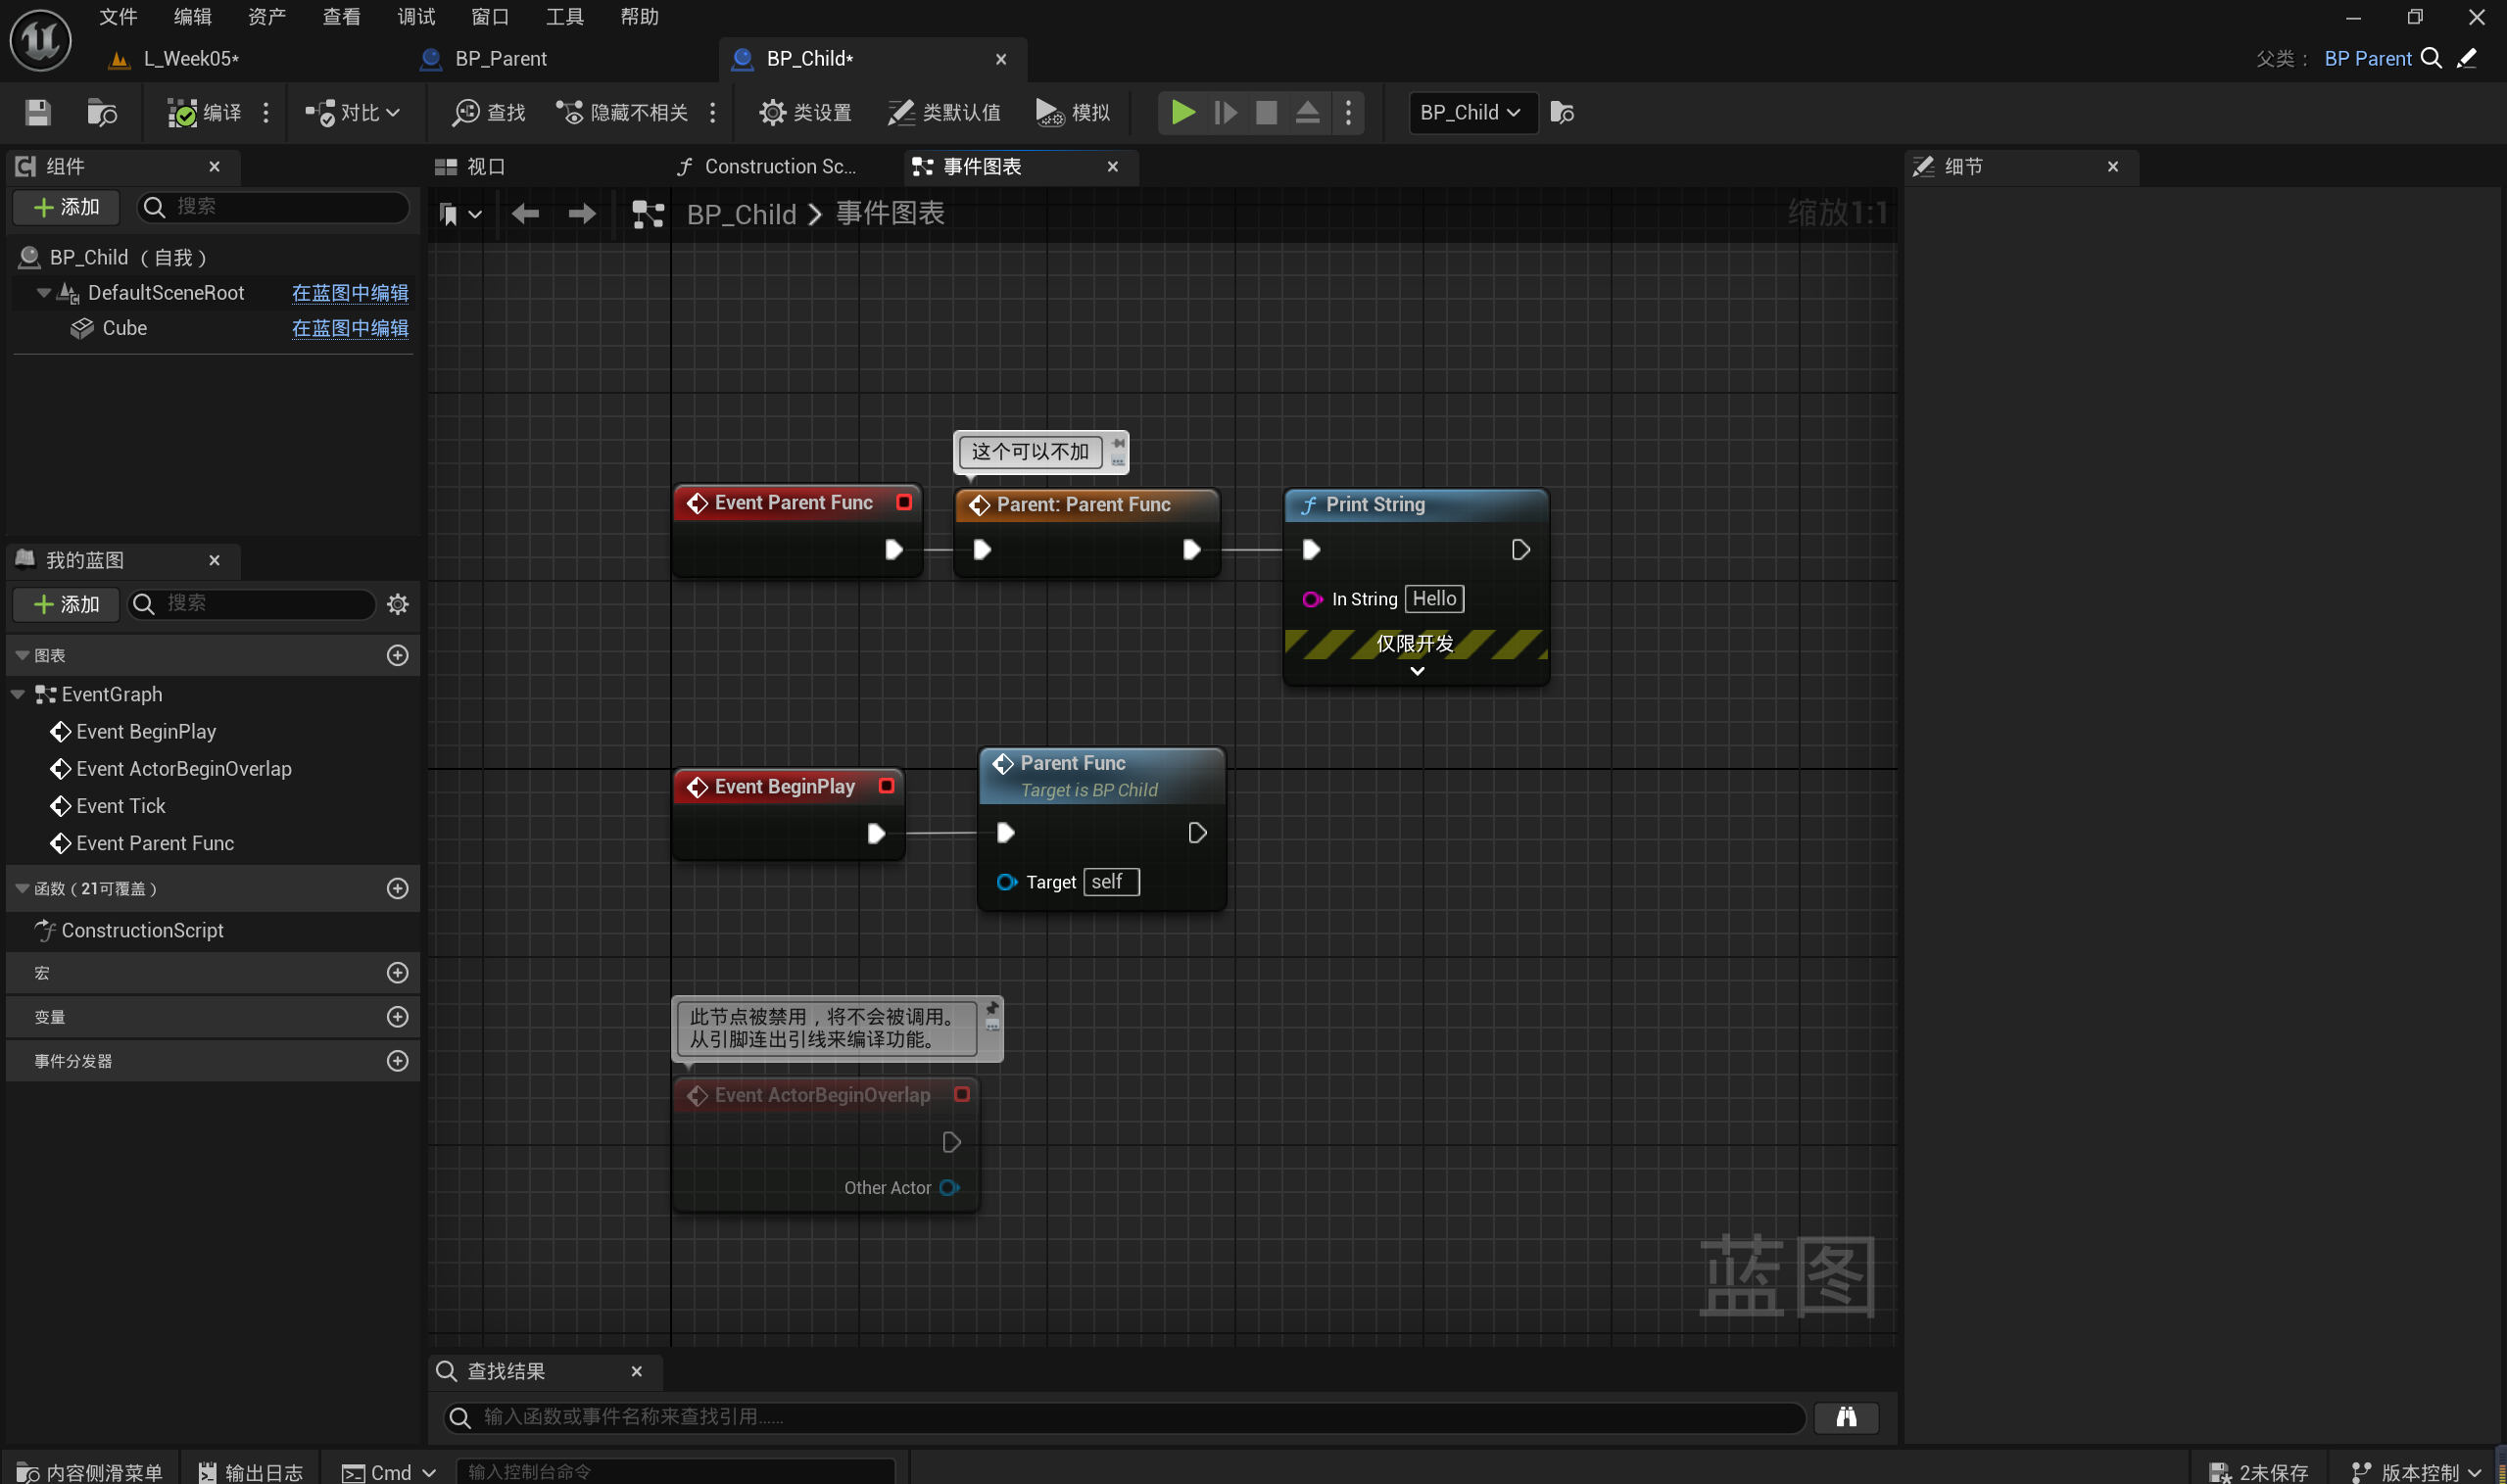
Task: Expand the Print String node's advanced pins
Action: (1416, 671)
